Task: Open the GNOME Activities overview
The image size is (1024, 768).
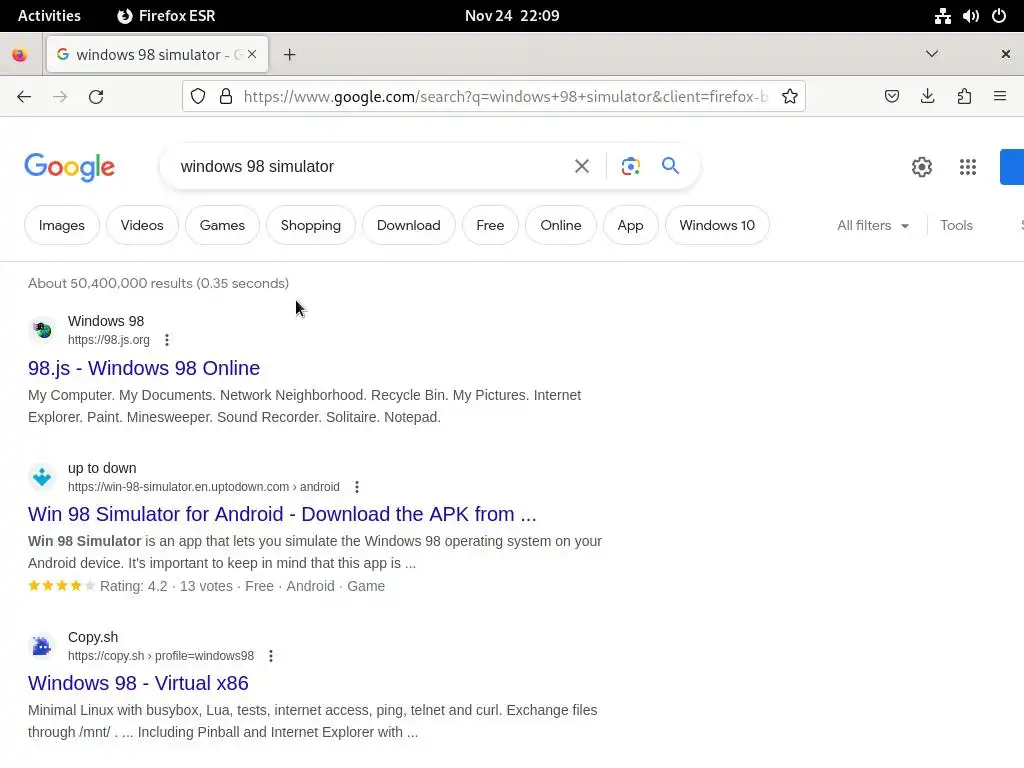Action: (50, 16)
